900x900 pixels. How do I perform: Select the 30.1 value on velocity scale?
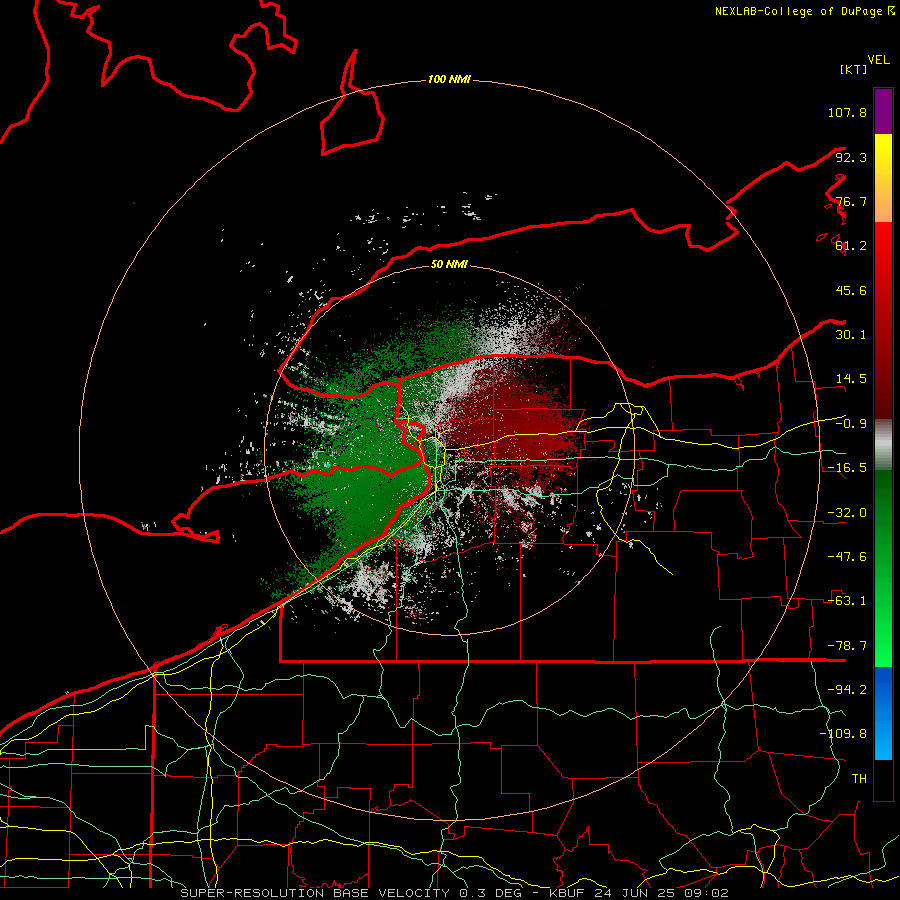pos(851,335)
